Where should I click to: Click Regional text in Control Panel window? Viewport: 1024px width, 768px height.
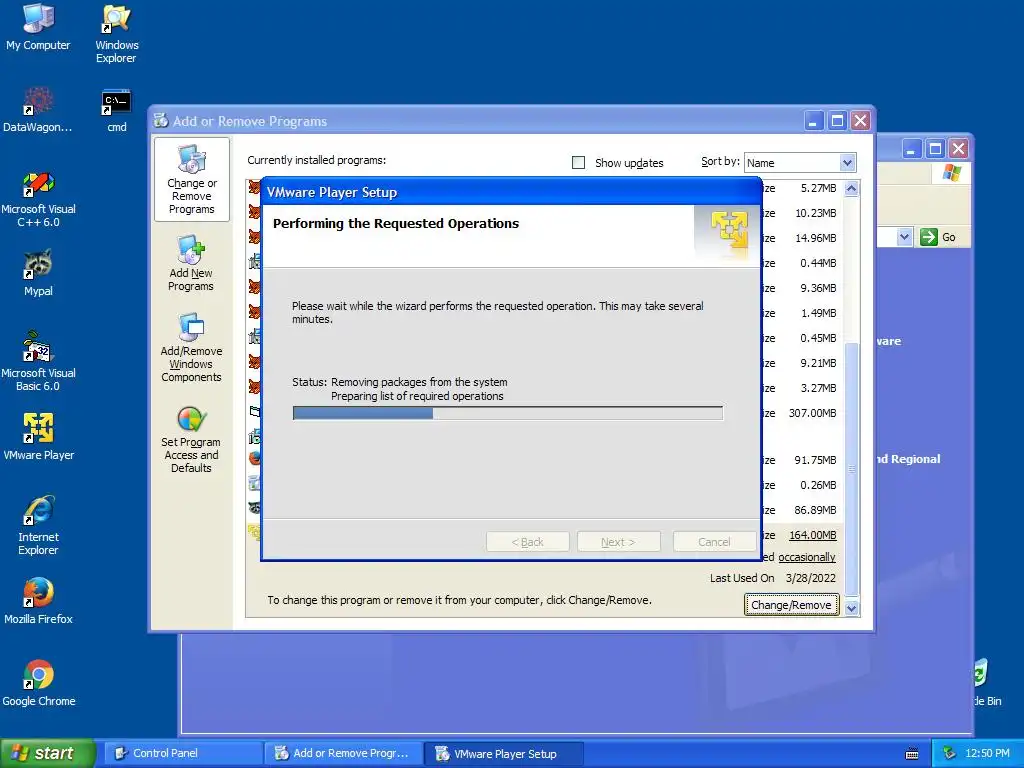pyautogui.click(x=915, y=459)
